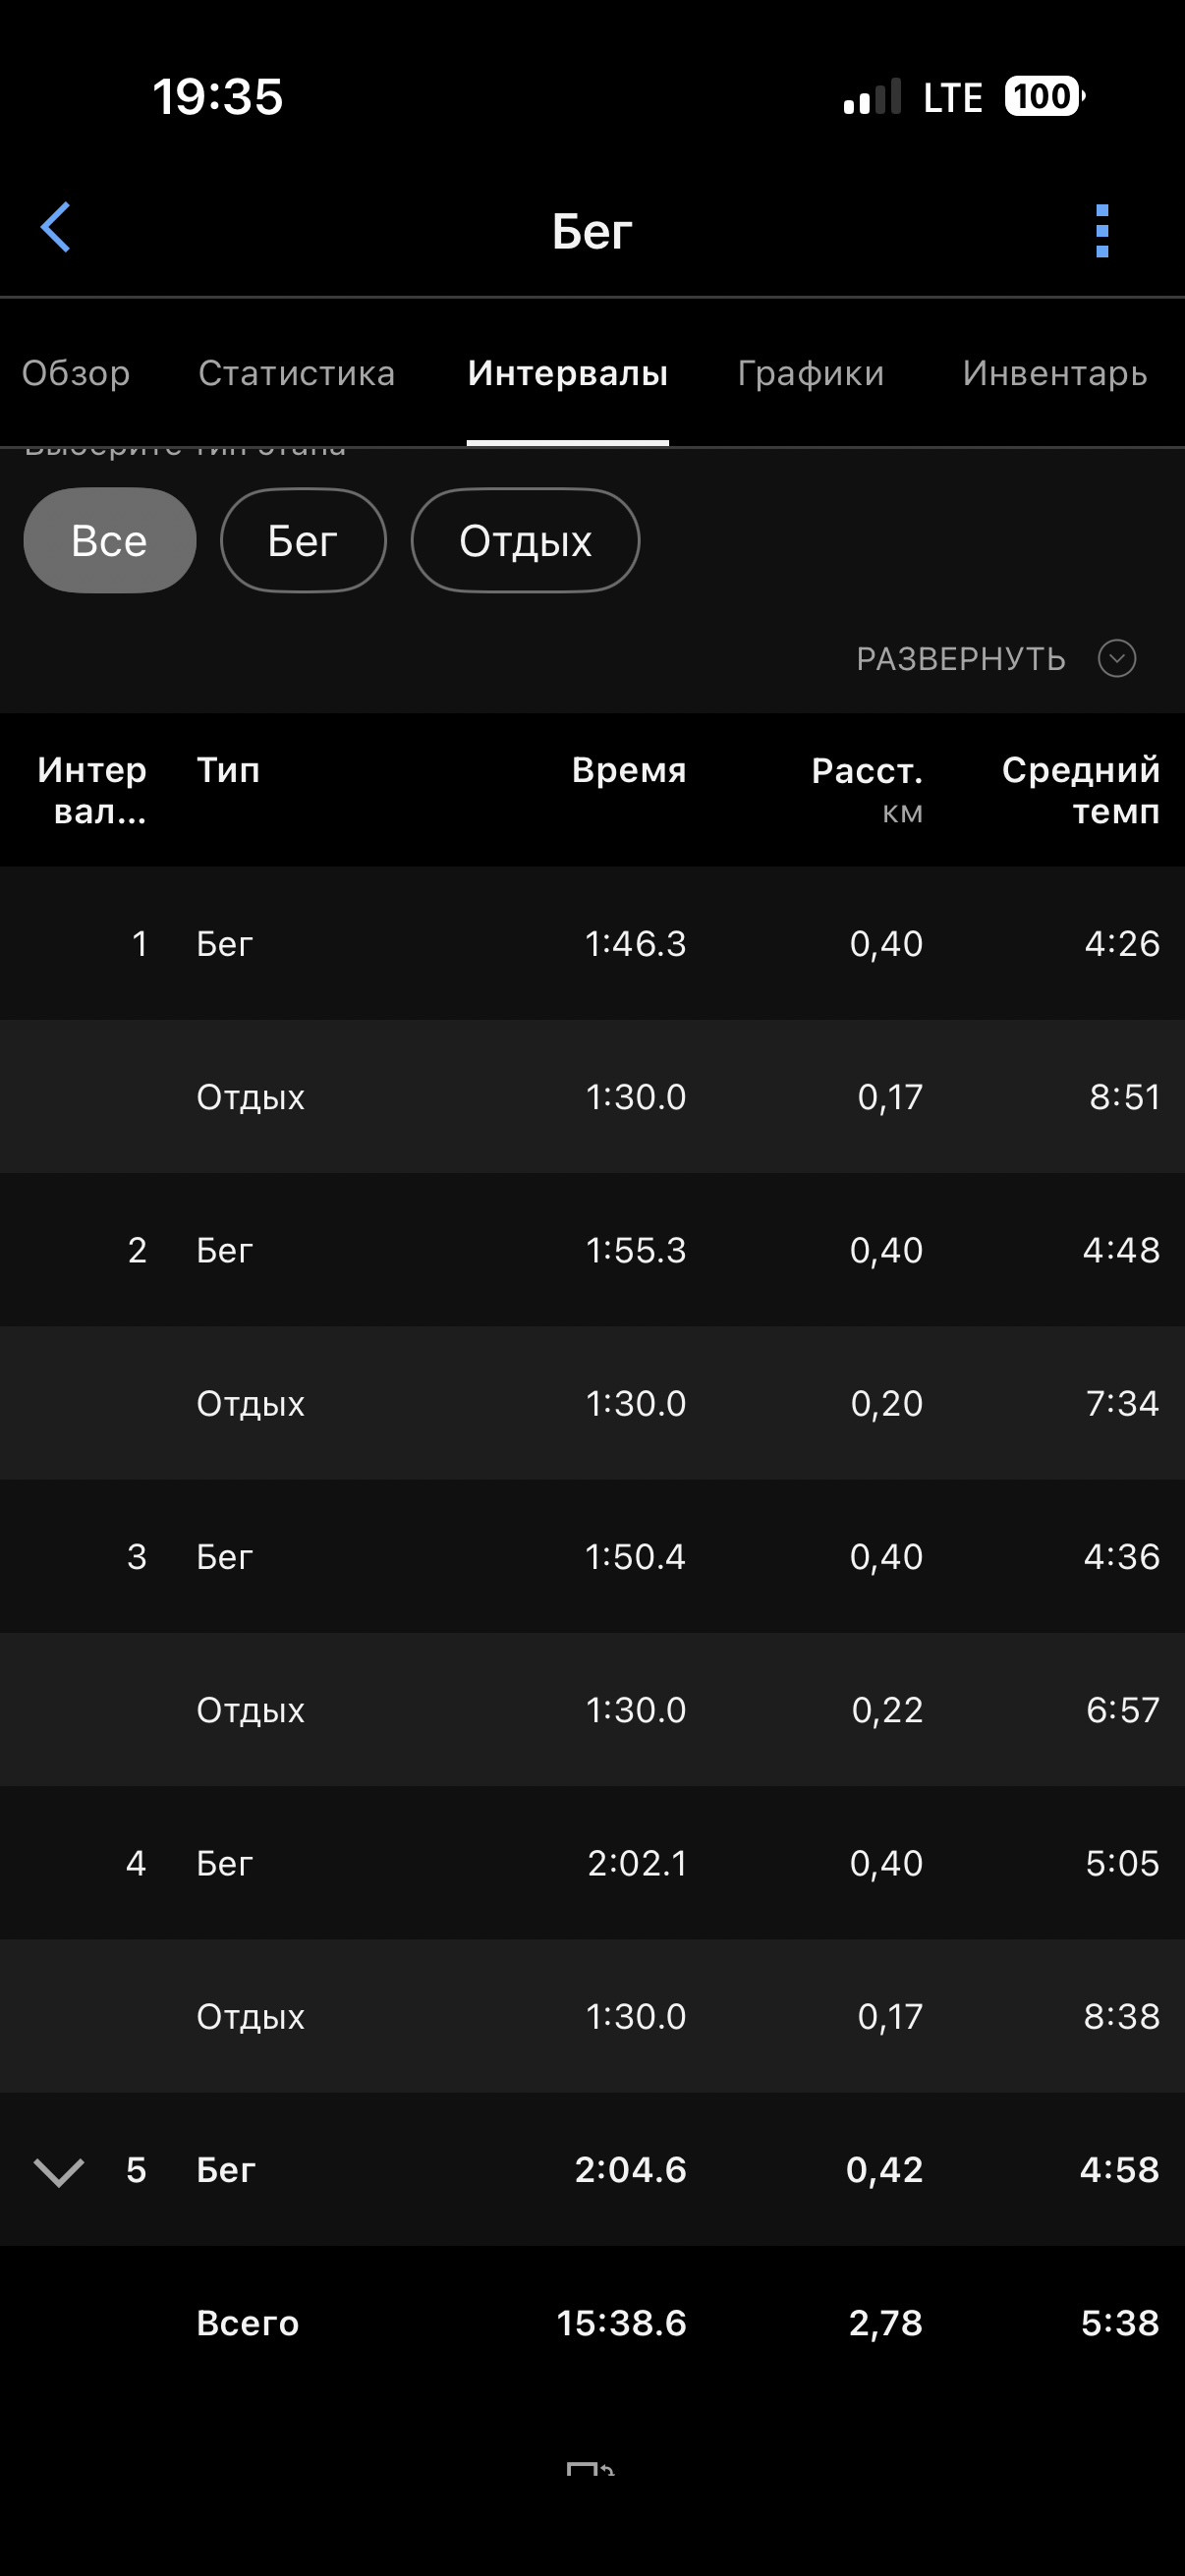Viewport: 1185px width, 2576px height.
Task: Switch to the Статистика tab
Action: coord(297,373)
